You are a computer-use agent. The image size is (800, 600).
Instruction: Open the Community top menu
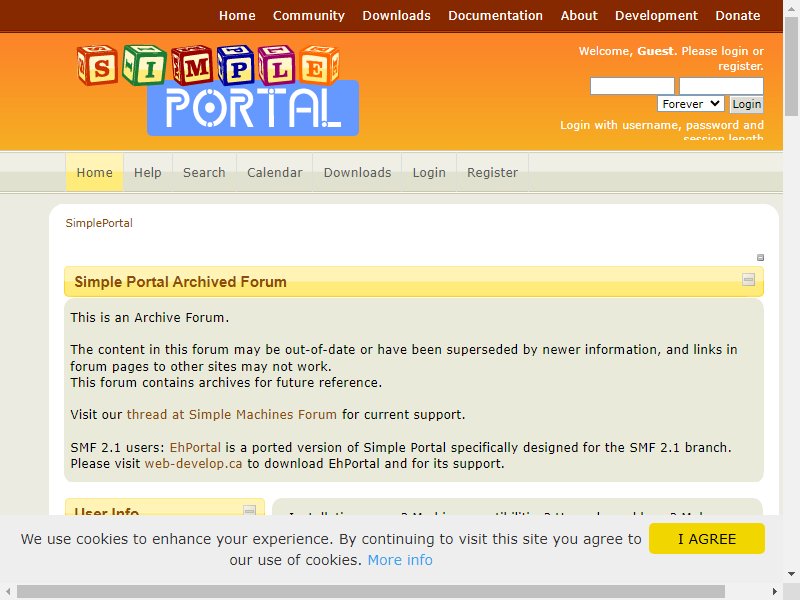click(x=309, y=16)
